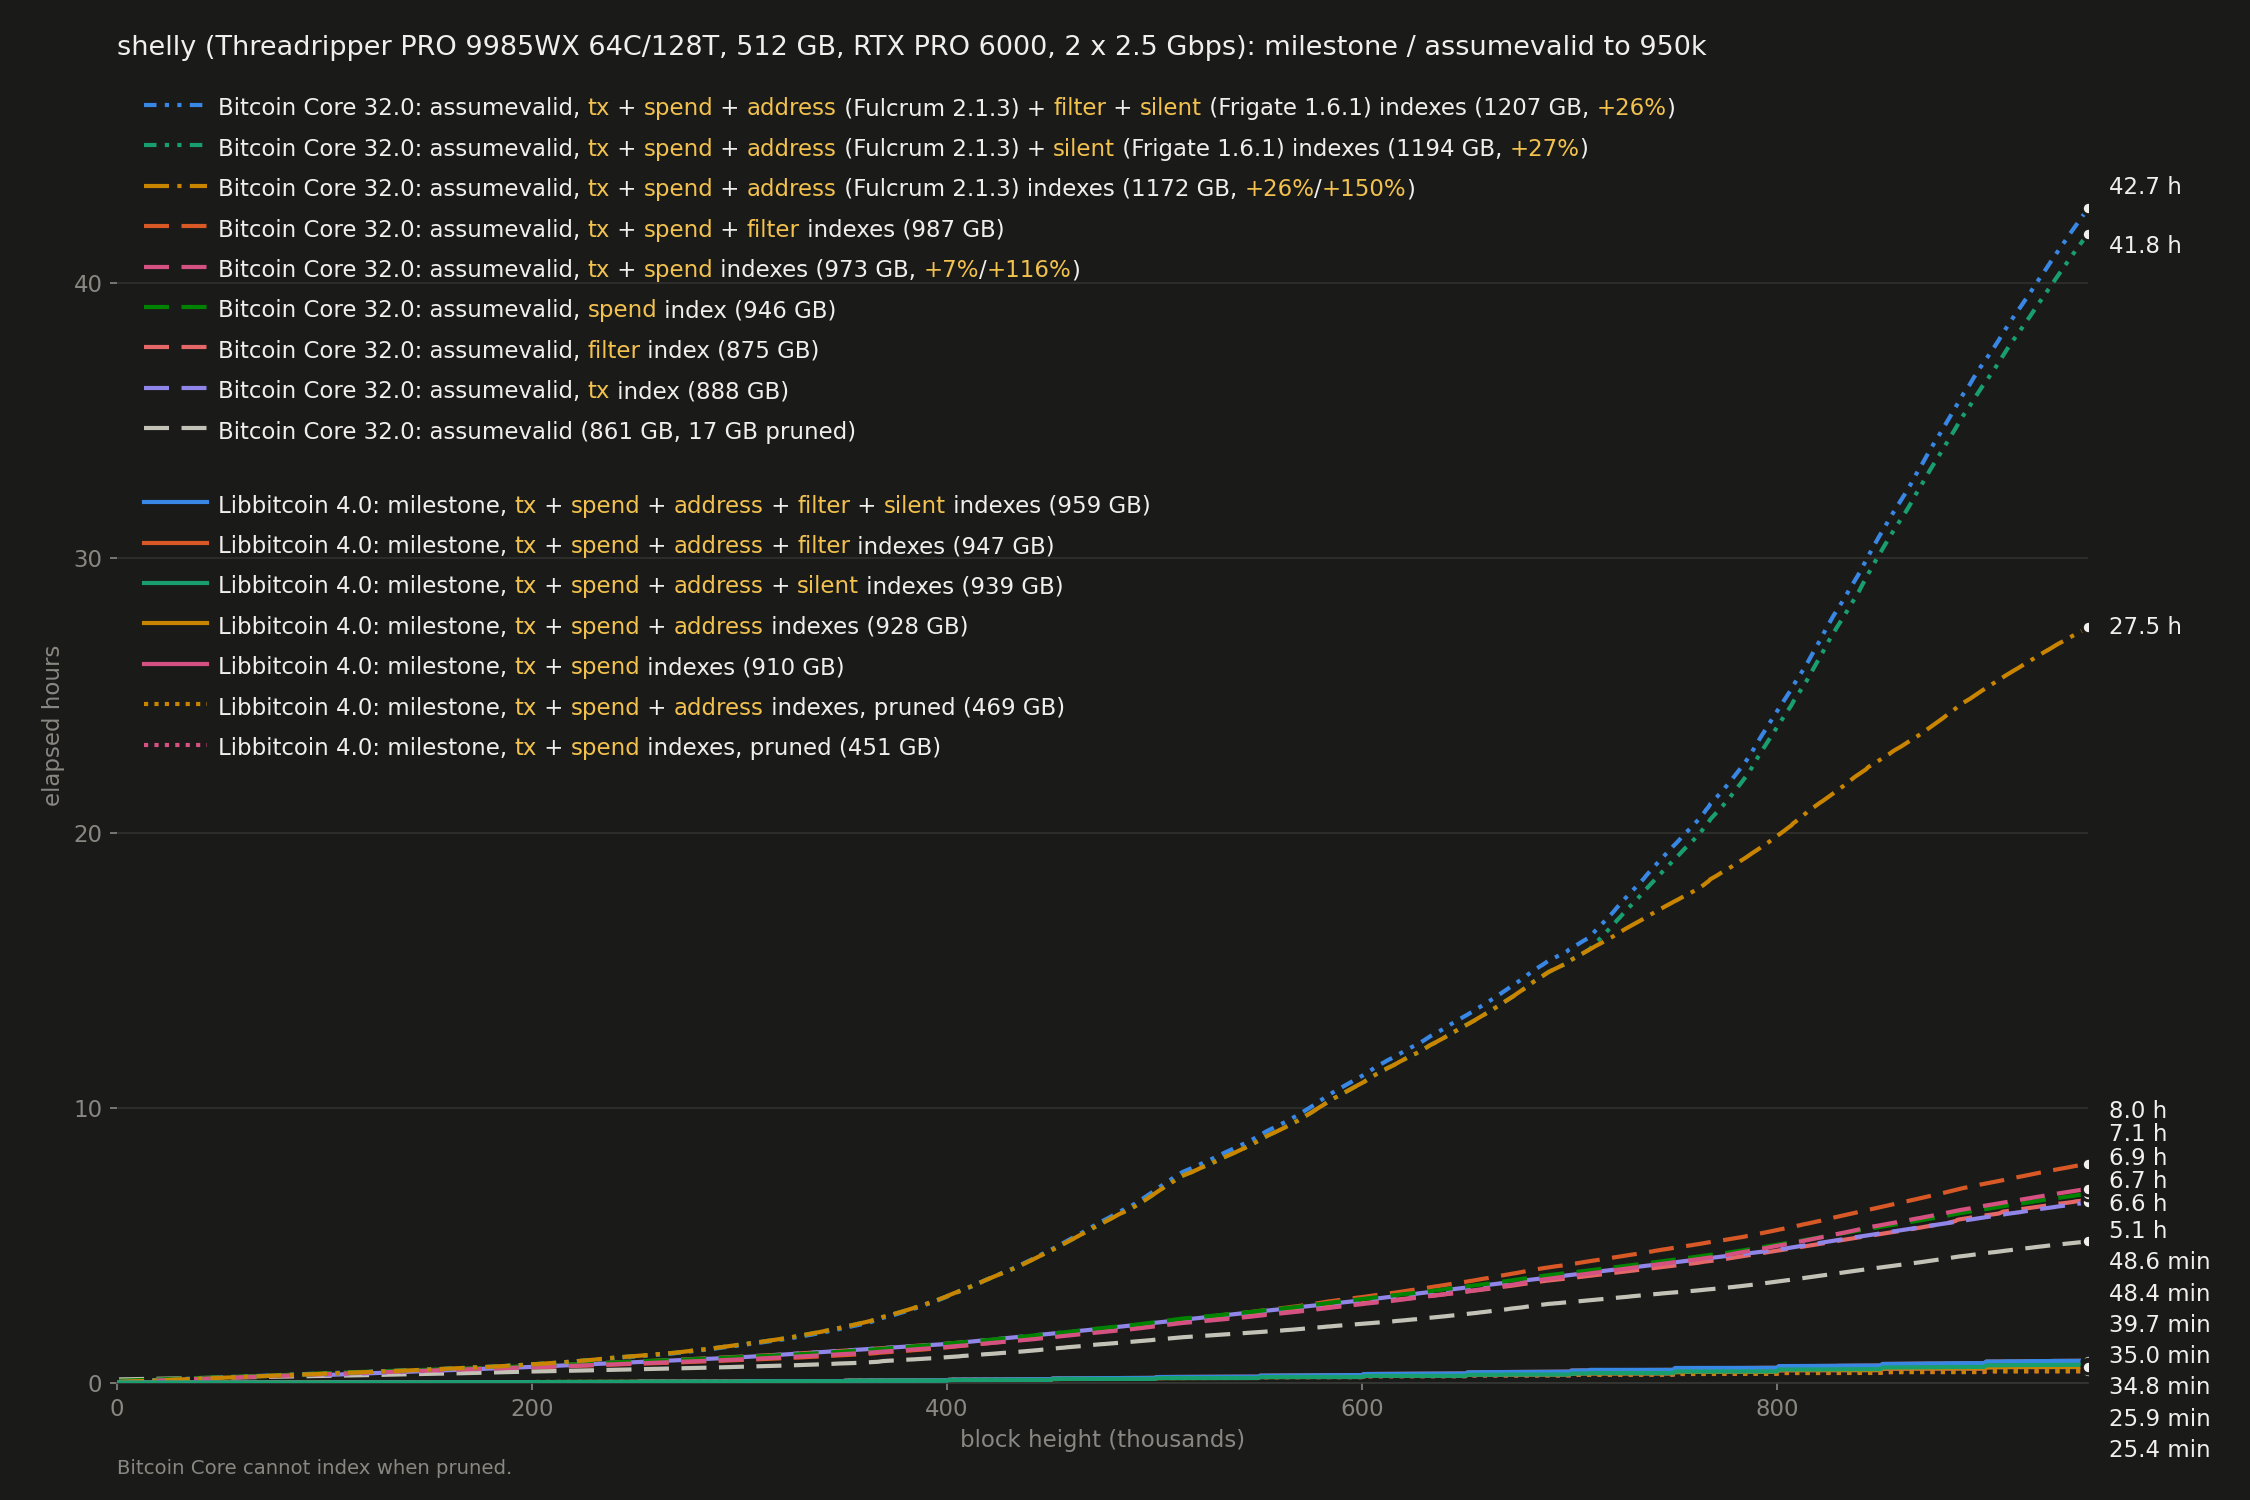2250x1500 pixels.
Task: Click the x-axis tick label '600'
Action: pos(1362,1408)
